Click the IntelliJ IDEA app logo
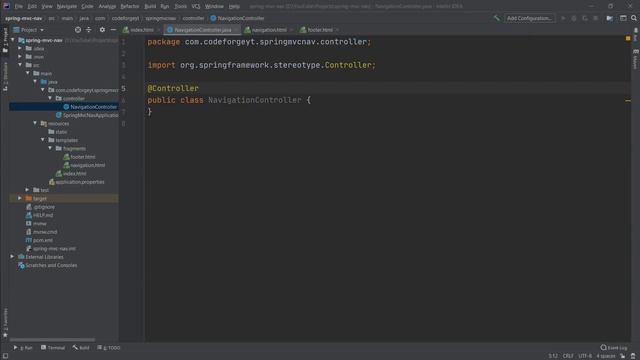 click(x=6, y=6)
